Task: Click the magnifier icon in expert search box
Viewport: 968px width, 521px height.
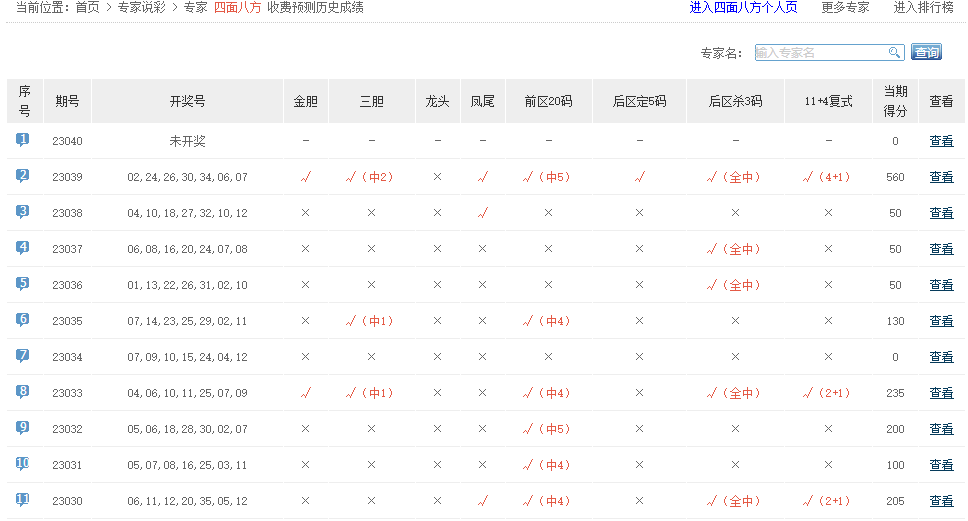Action: [894, 53]
